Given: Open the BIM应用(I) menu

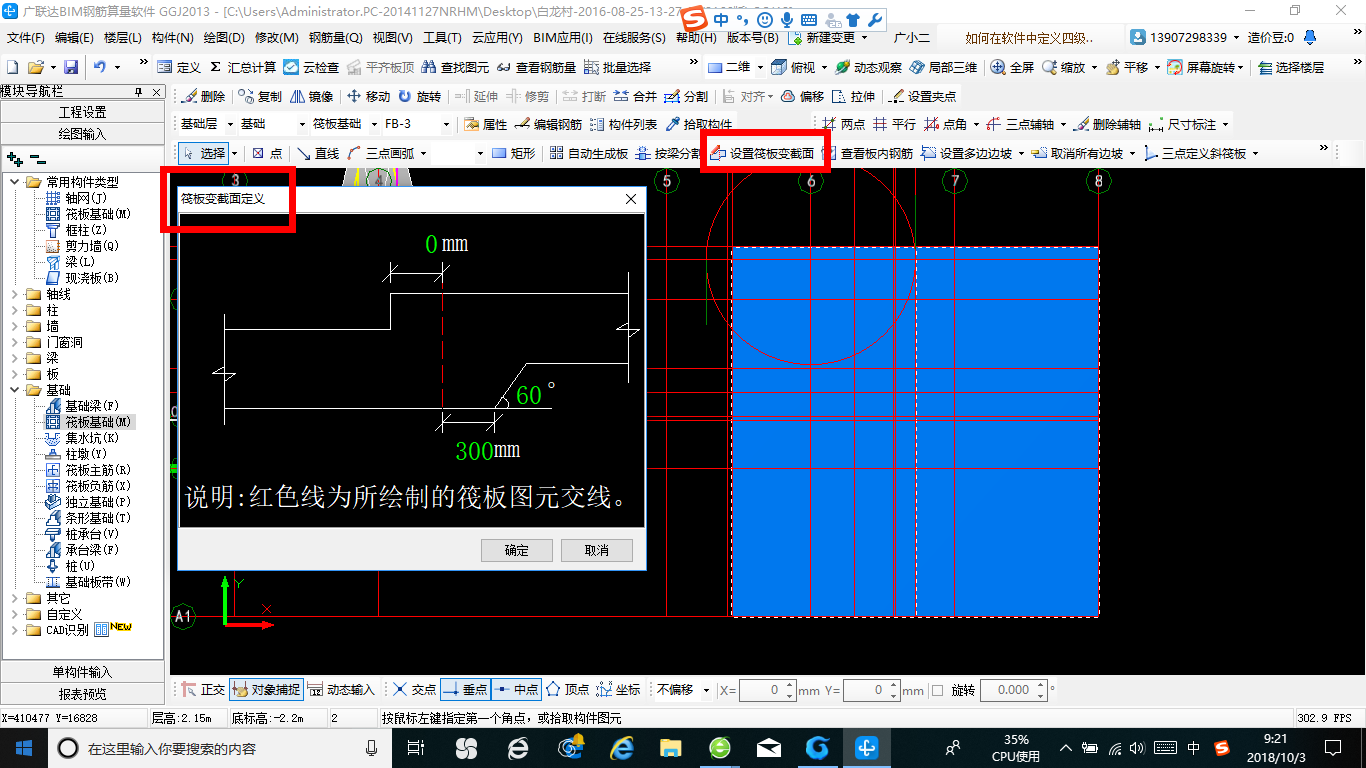Looking at the screenshot, I should (x=563, y=38).
